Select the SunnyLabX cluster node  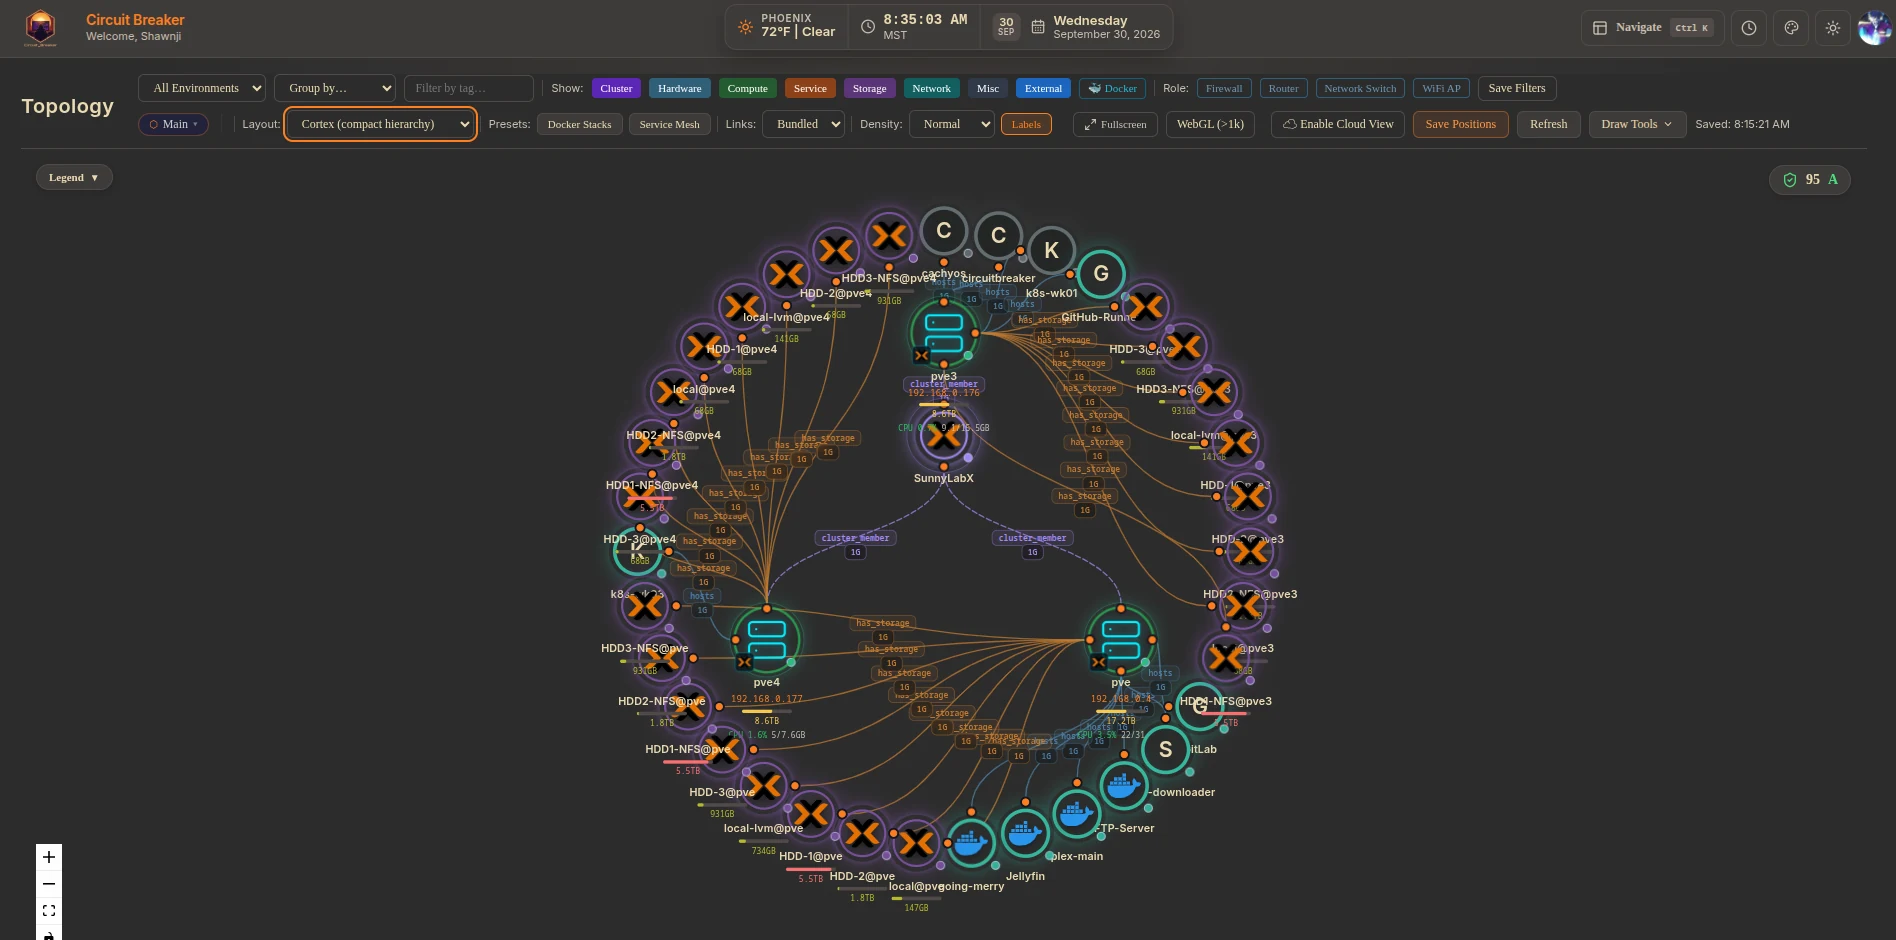point(943,436)
